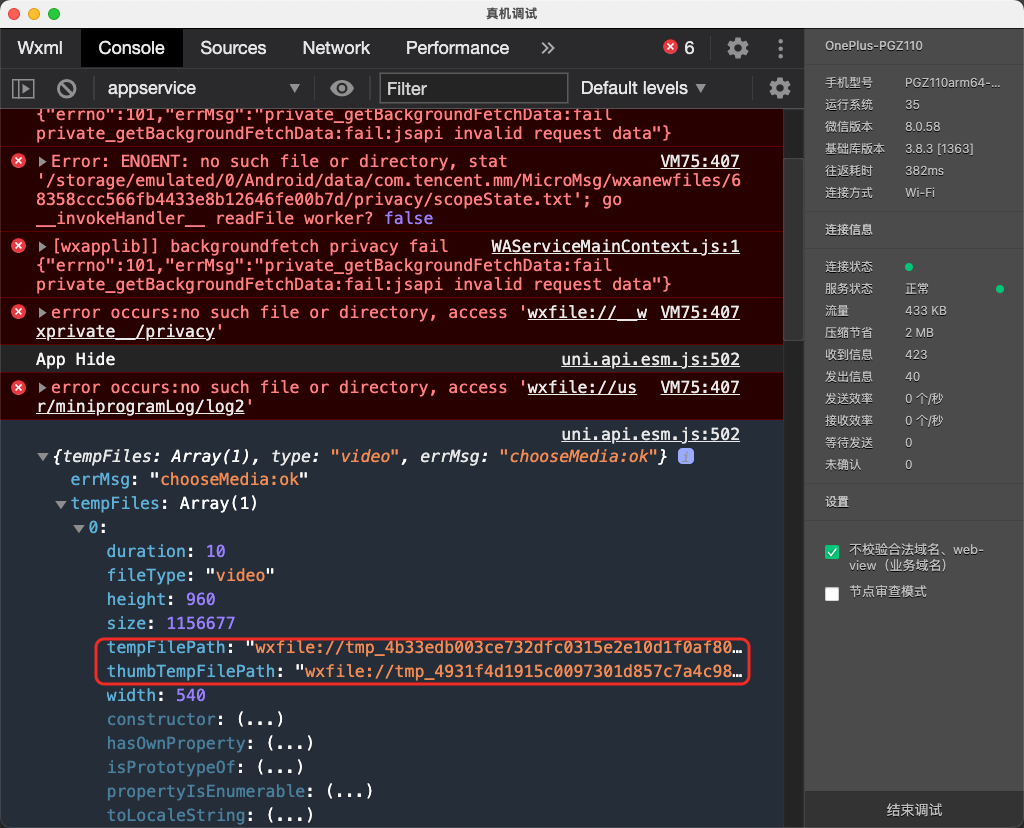Viewport: 1024px width, 828px height.
Task: Show more tabs with double chevron
Action: 547,48
